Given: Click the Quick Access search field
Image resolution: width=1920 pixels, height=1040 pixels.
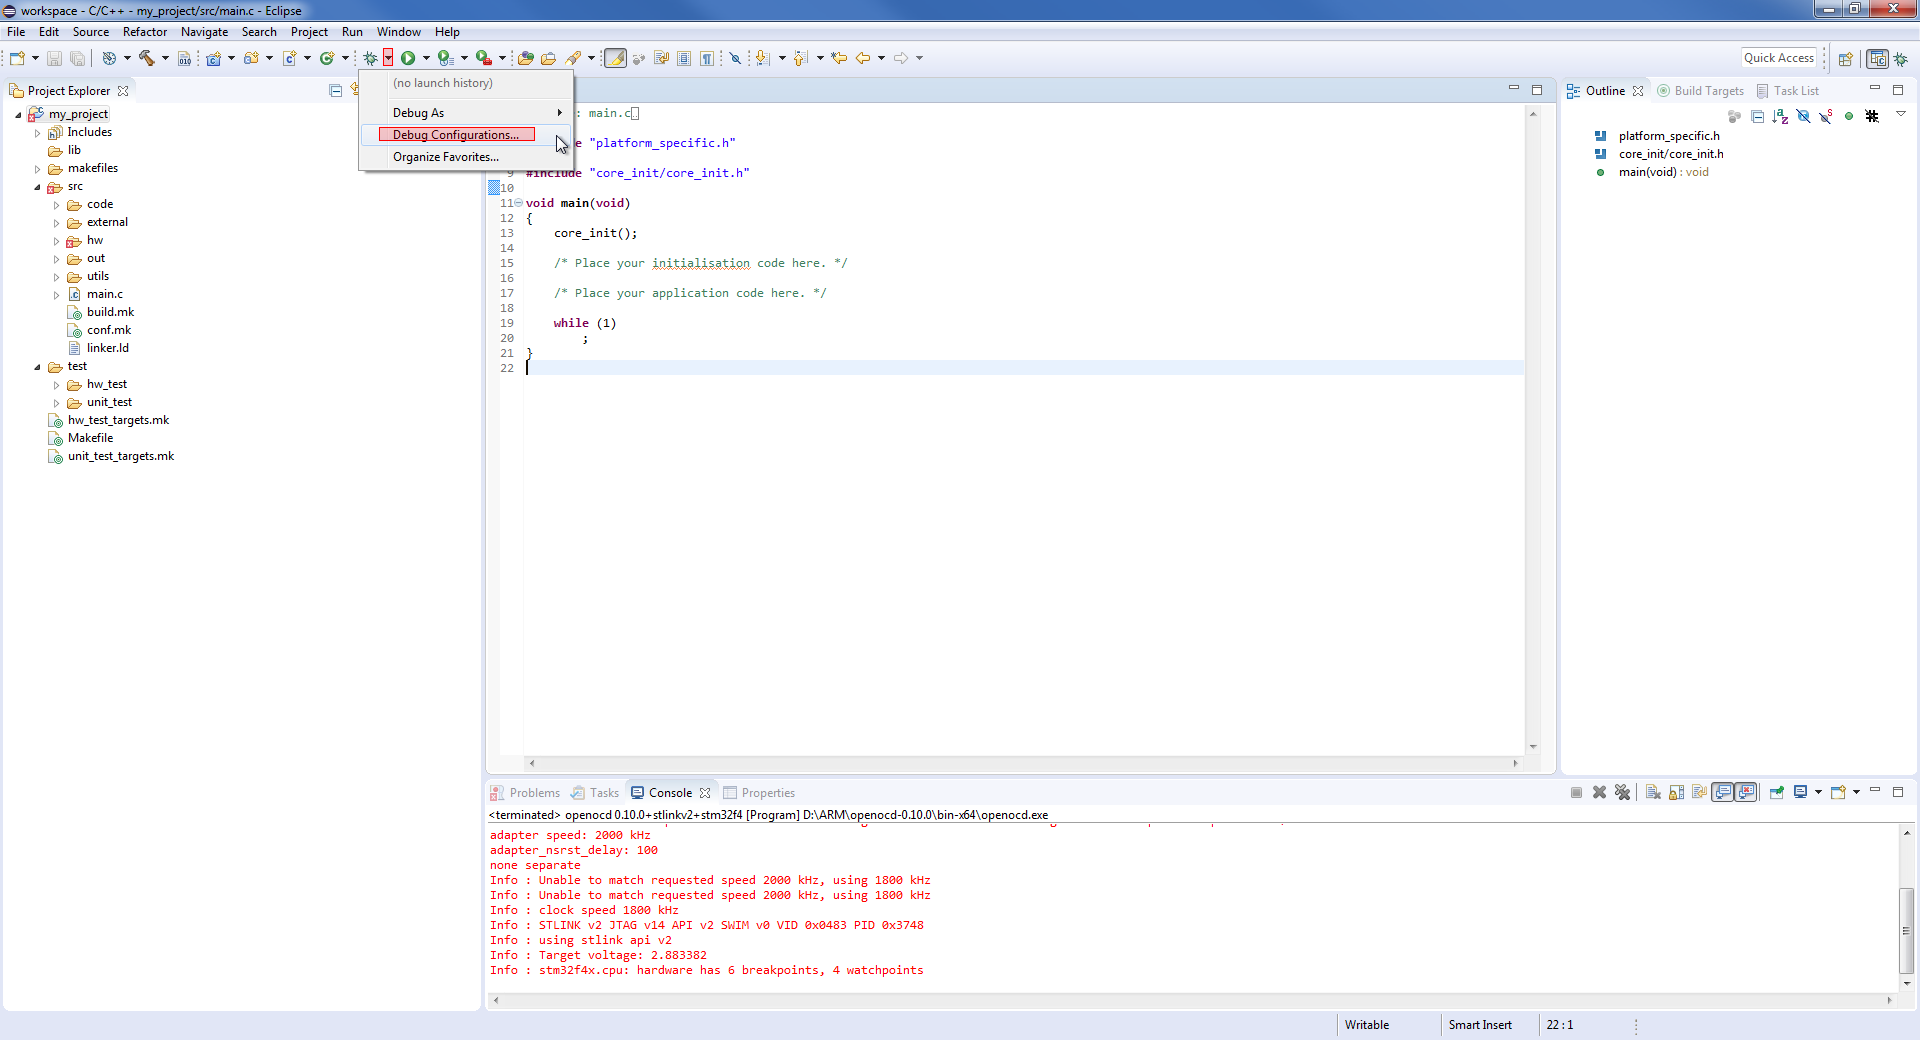Looking at the screenshot, I should tap(1778, 58).
